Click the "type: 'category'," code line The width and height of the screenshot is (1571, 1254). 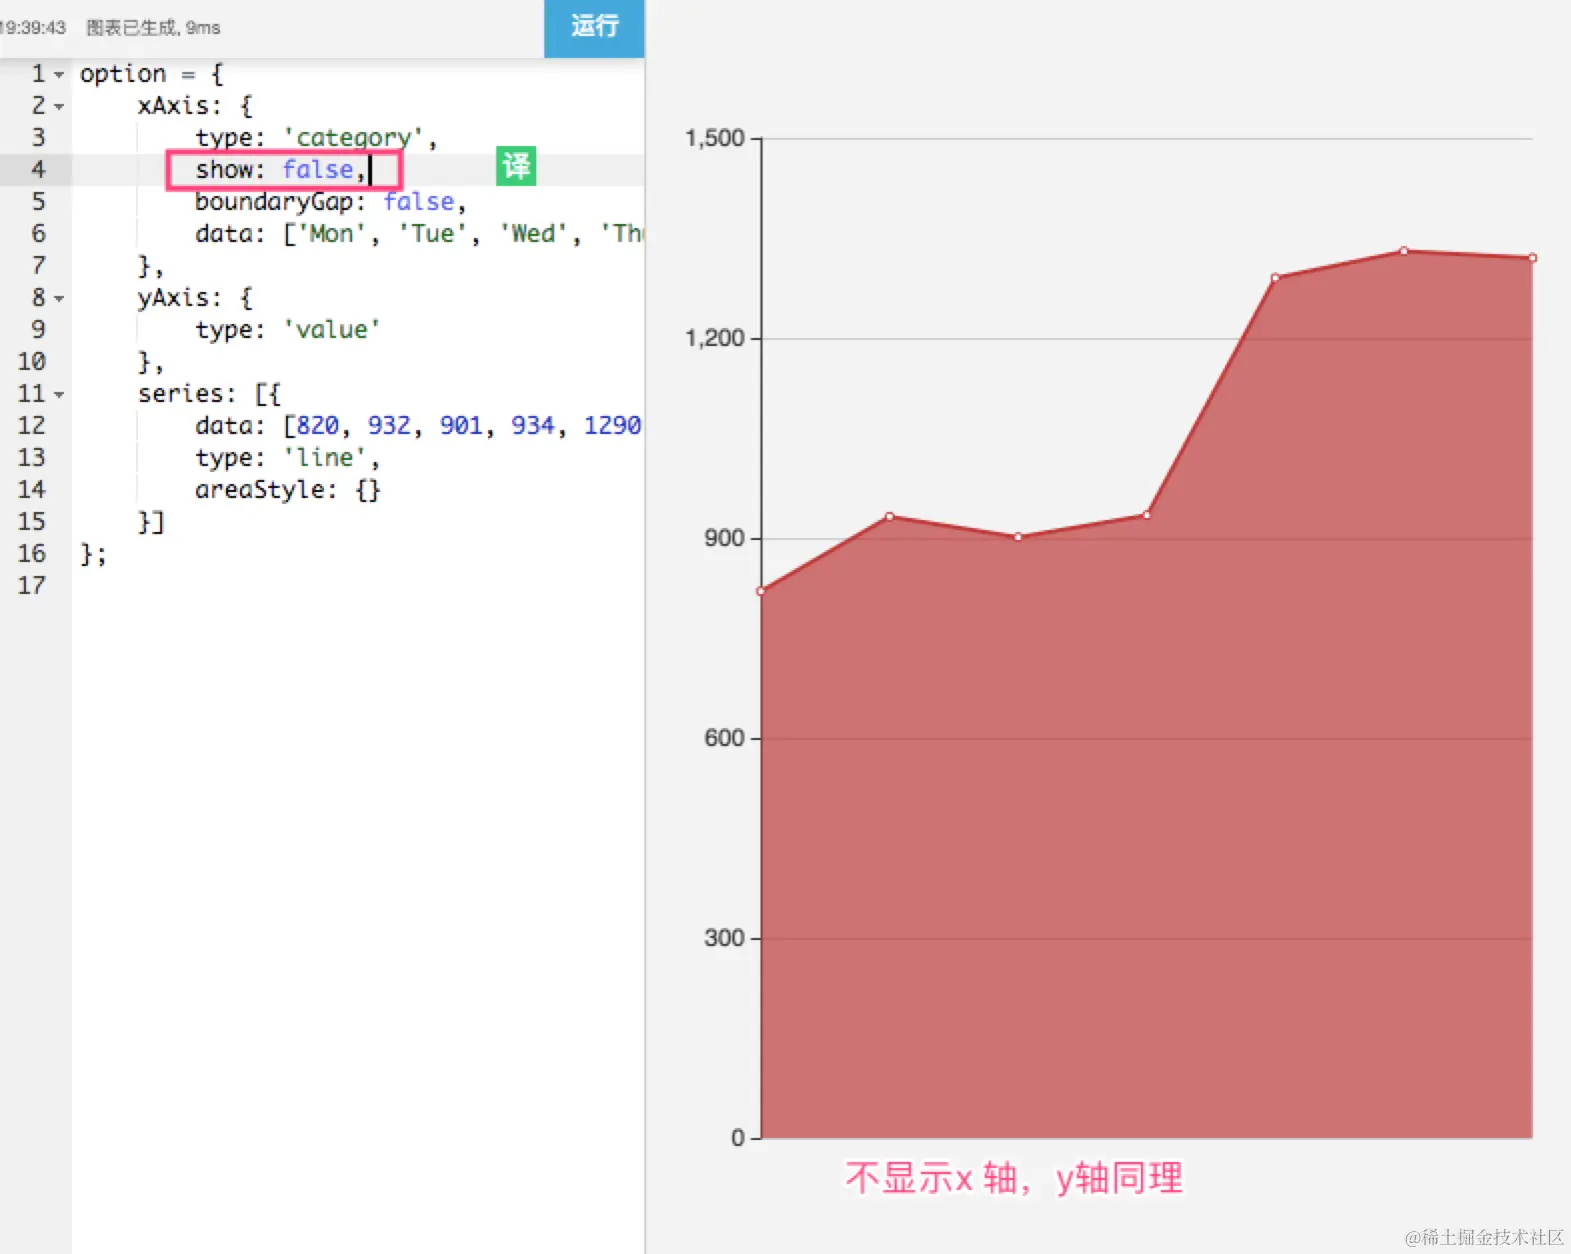[316, 138]
